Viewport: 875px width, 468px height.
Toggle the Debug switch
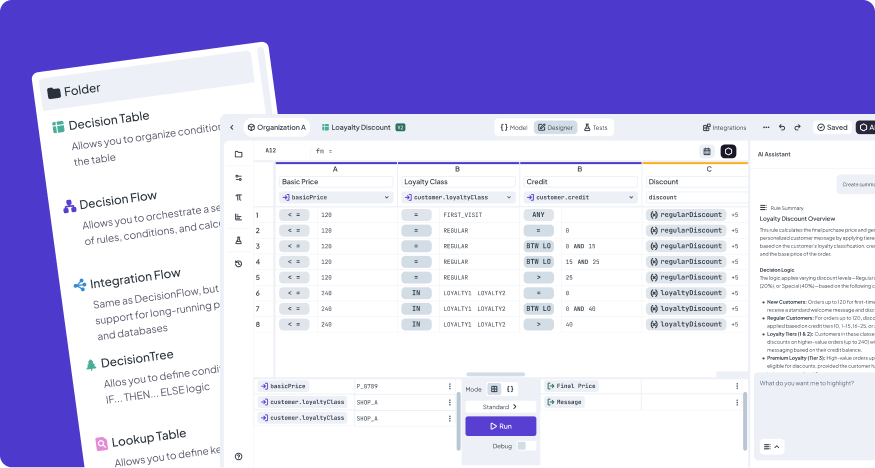tap(526, 446)
